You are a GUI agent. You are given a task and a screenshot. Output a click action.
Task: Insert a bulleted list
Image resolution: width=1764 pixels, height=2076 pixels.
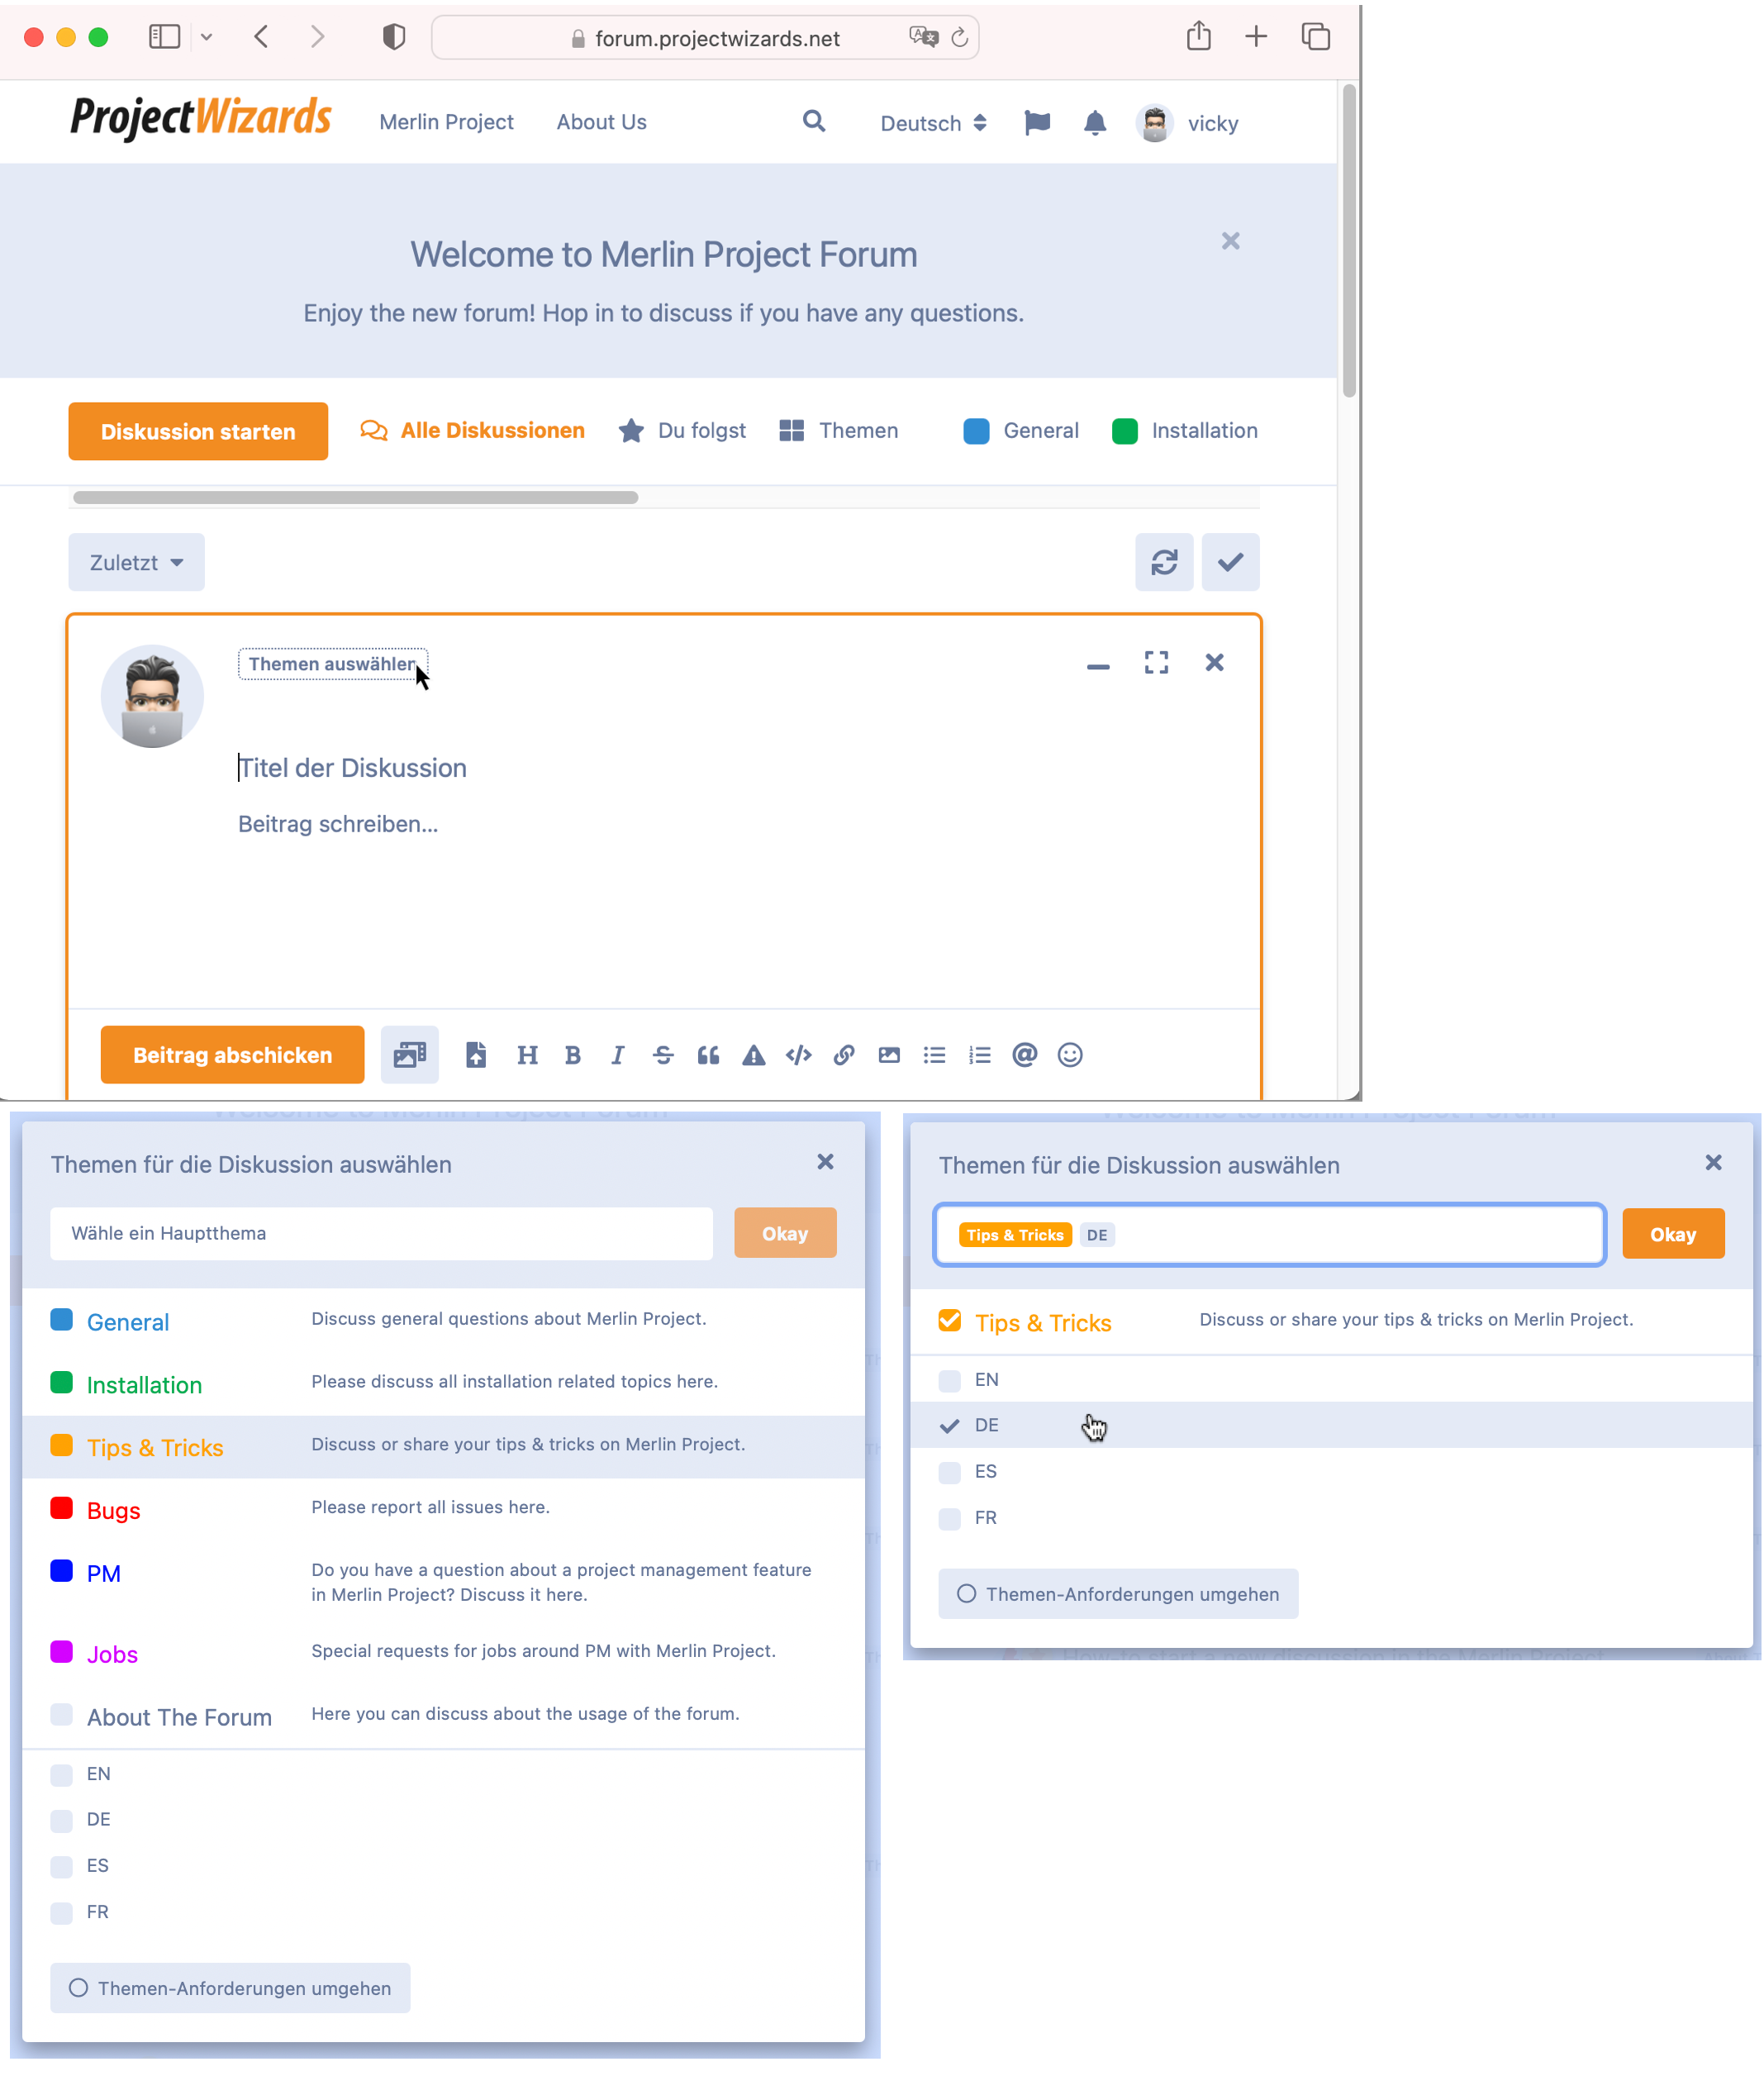point(934,1055)
